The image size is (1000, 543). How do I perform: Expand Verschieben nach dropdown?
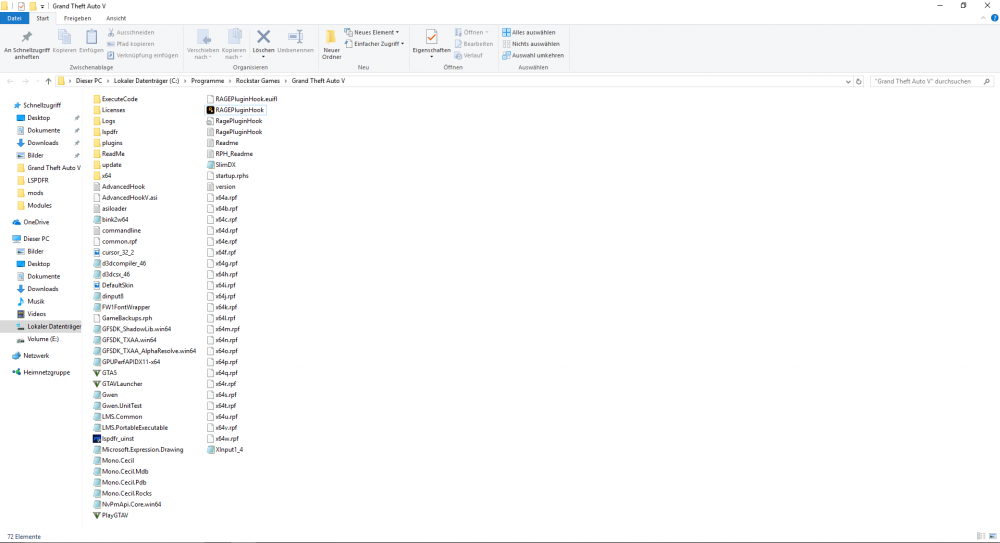(x=203, y=57)
